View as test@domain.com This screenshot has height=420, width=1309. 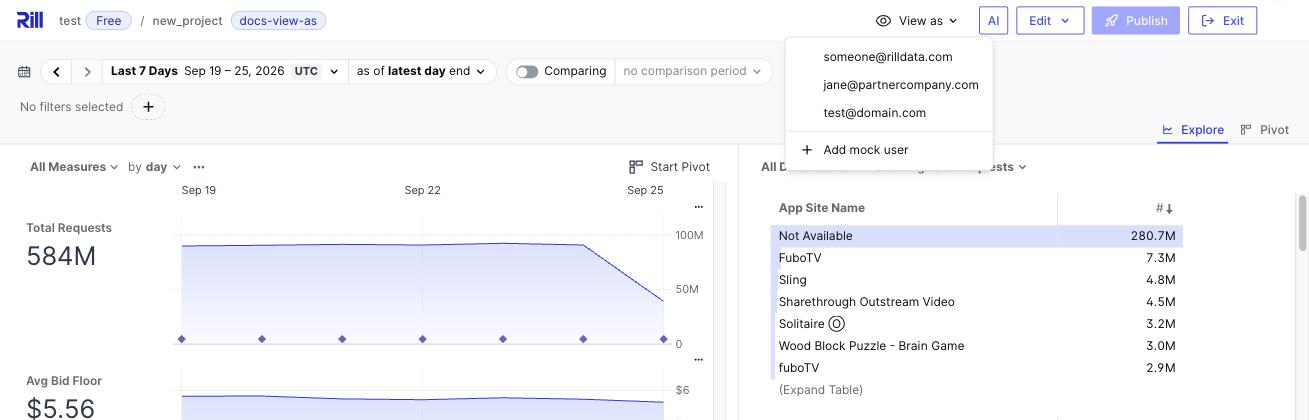click(888, 113)
